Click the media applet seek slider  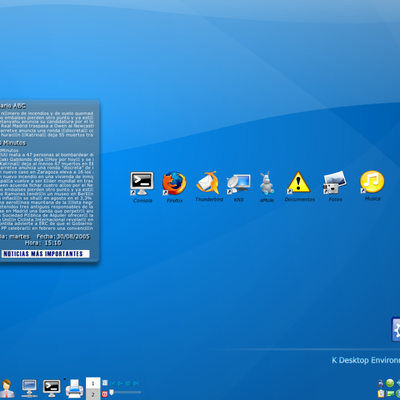click(x=125, y=392)
